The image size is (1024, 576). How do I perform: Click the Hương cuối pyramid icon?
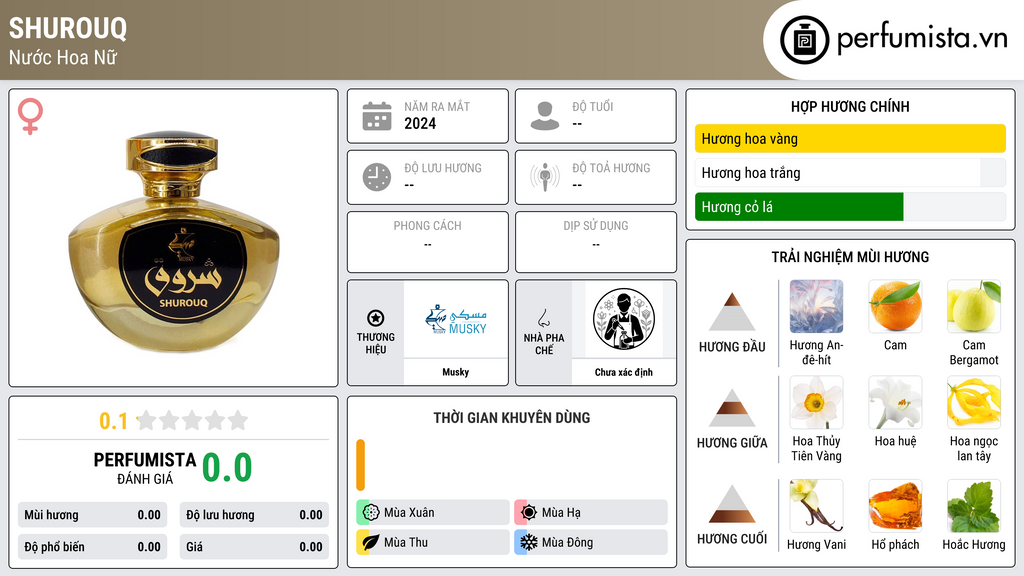(732, 504)
